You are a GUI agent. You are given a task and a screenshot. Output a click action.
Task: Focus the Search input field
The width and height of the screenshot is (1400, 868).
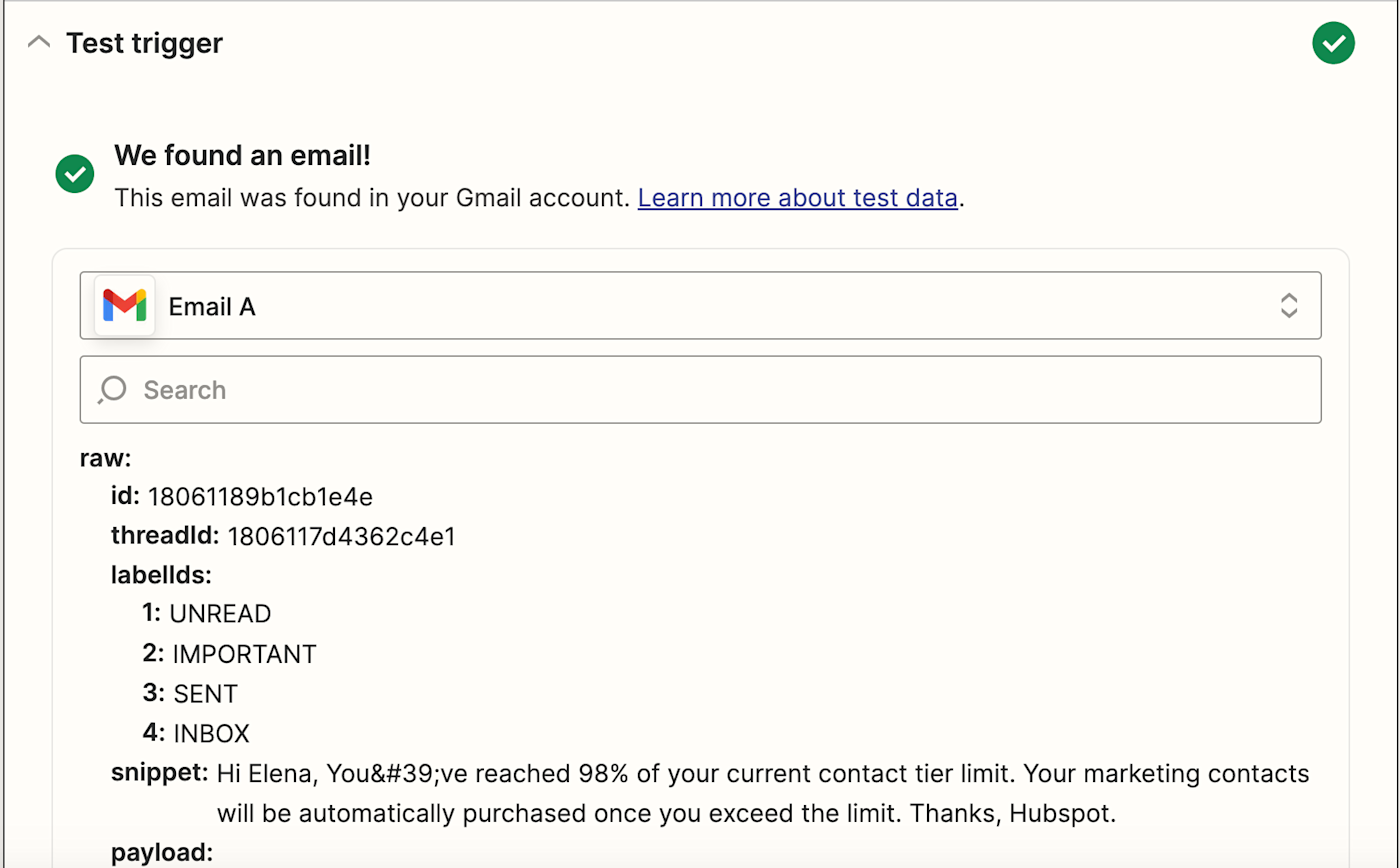pos(720,389)
